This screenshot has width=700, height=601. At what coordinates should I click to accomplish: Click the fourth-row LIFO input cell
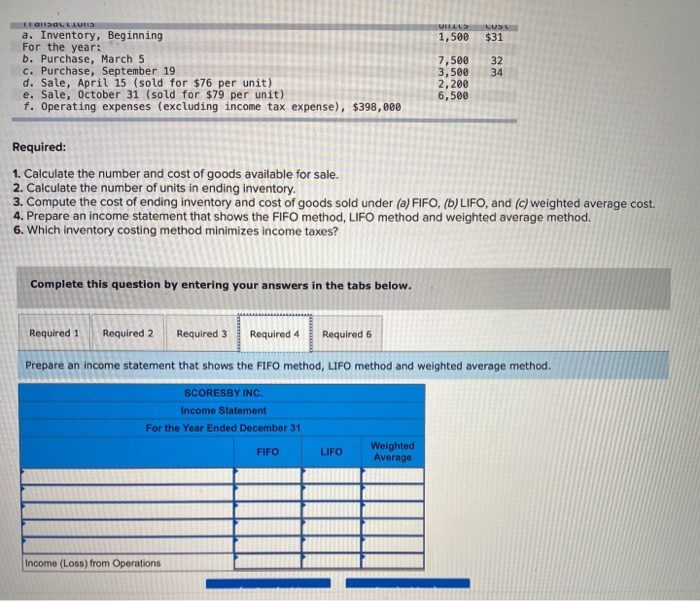coord(331,528)
